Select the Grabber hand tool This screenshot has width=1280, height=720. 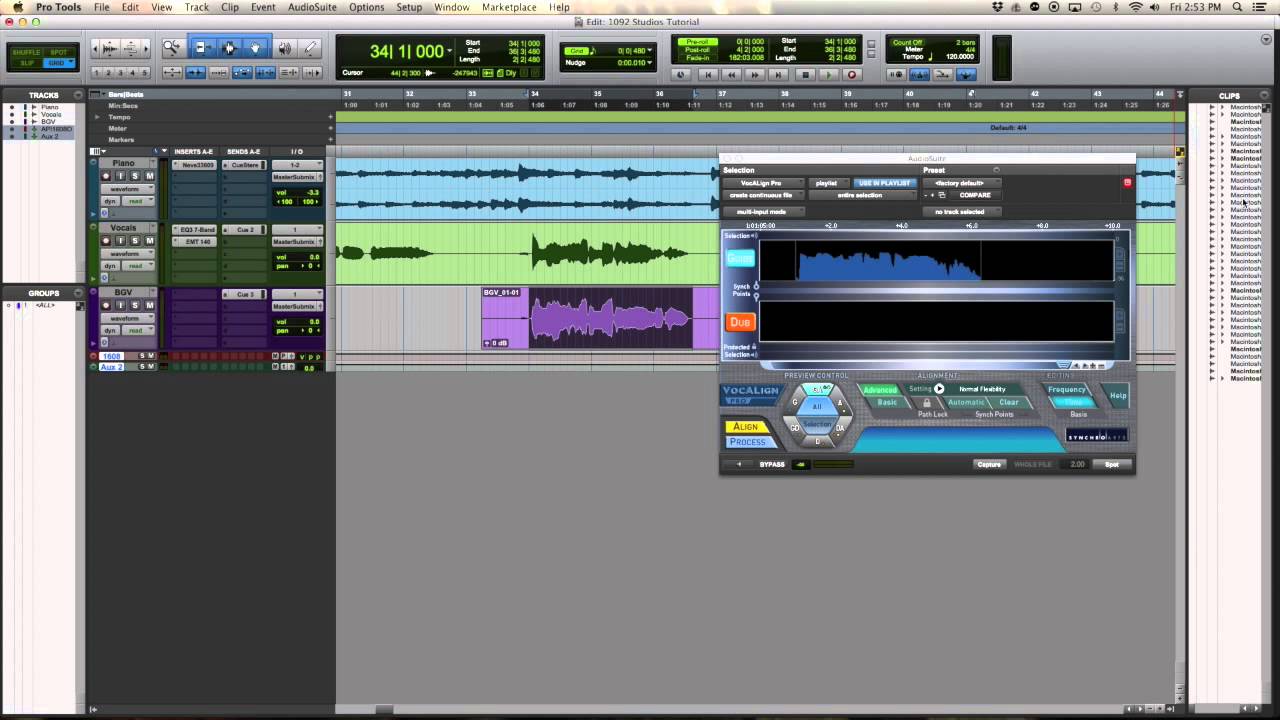(x=255, y=47)
